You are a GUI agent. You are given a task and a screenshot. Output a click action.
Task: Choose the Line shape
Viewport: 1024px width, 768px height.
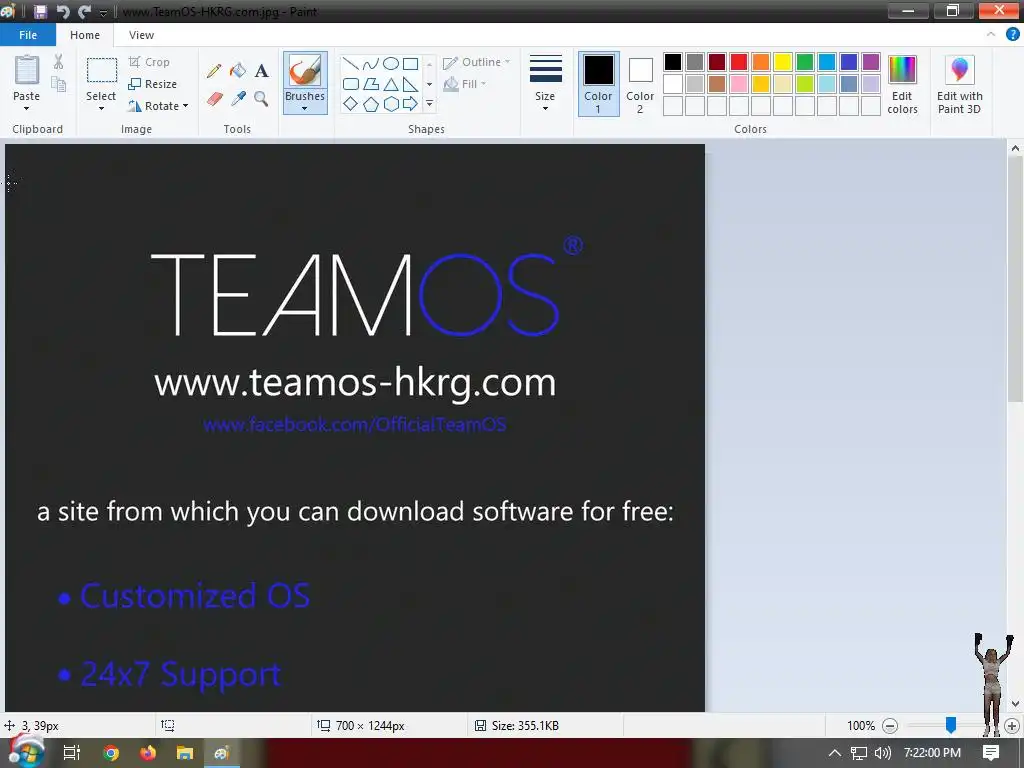pos(351,63)
